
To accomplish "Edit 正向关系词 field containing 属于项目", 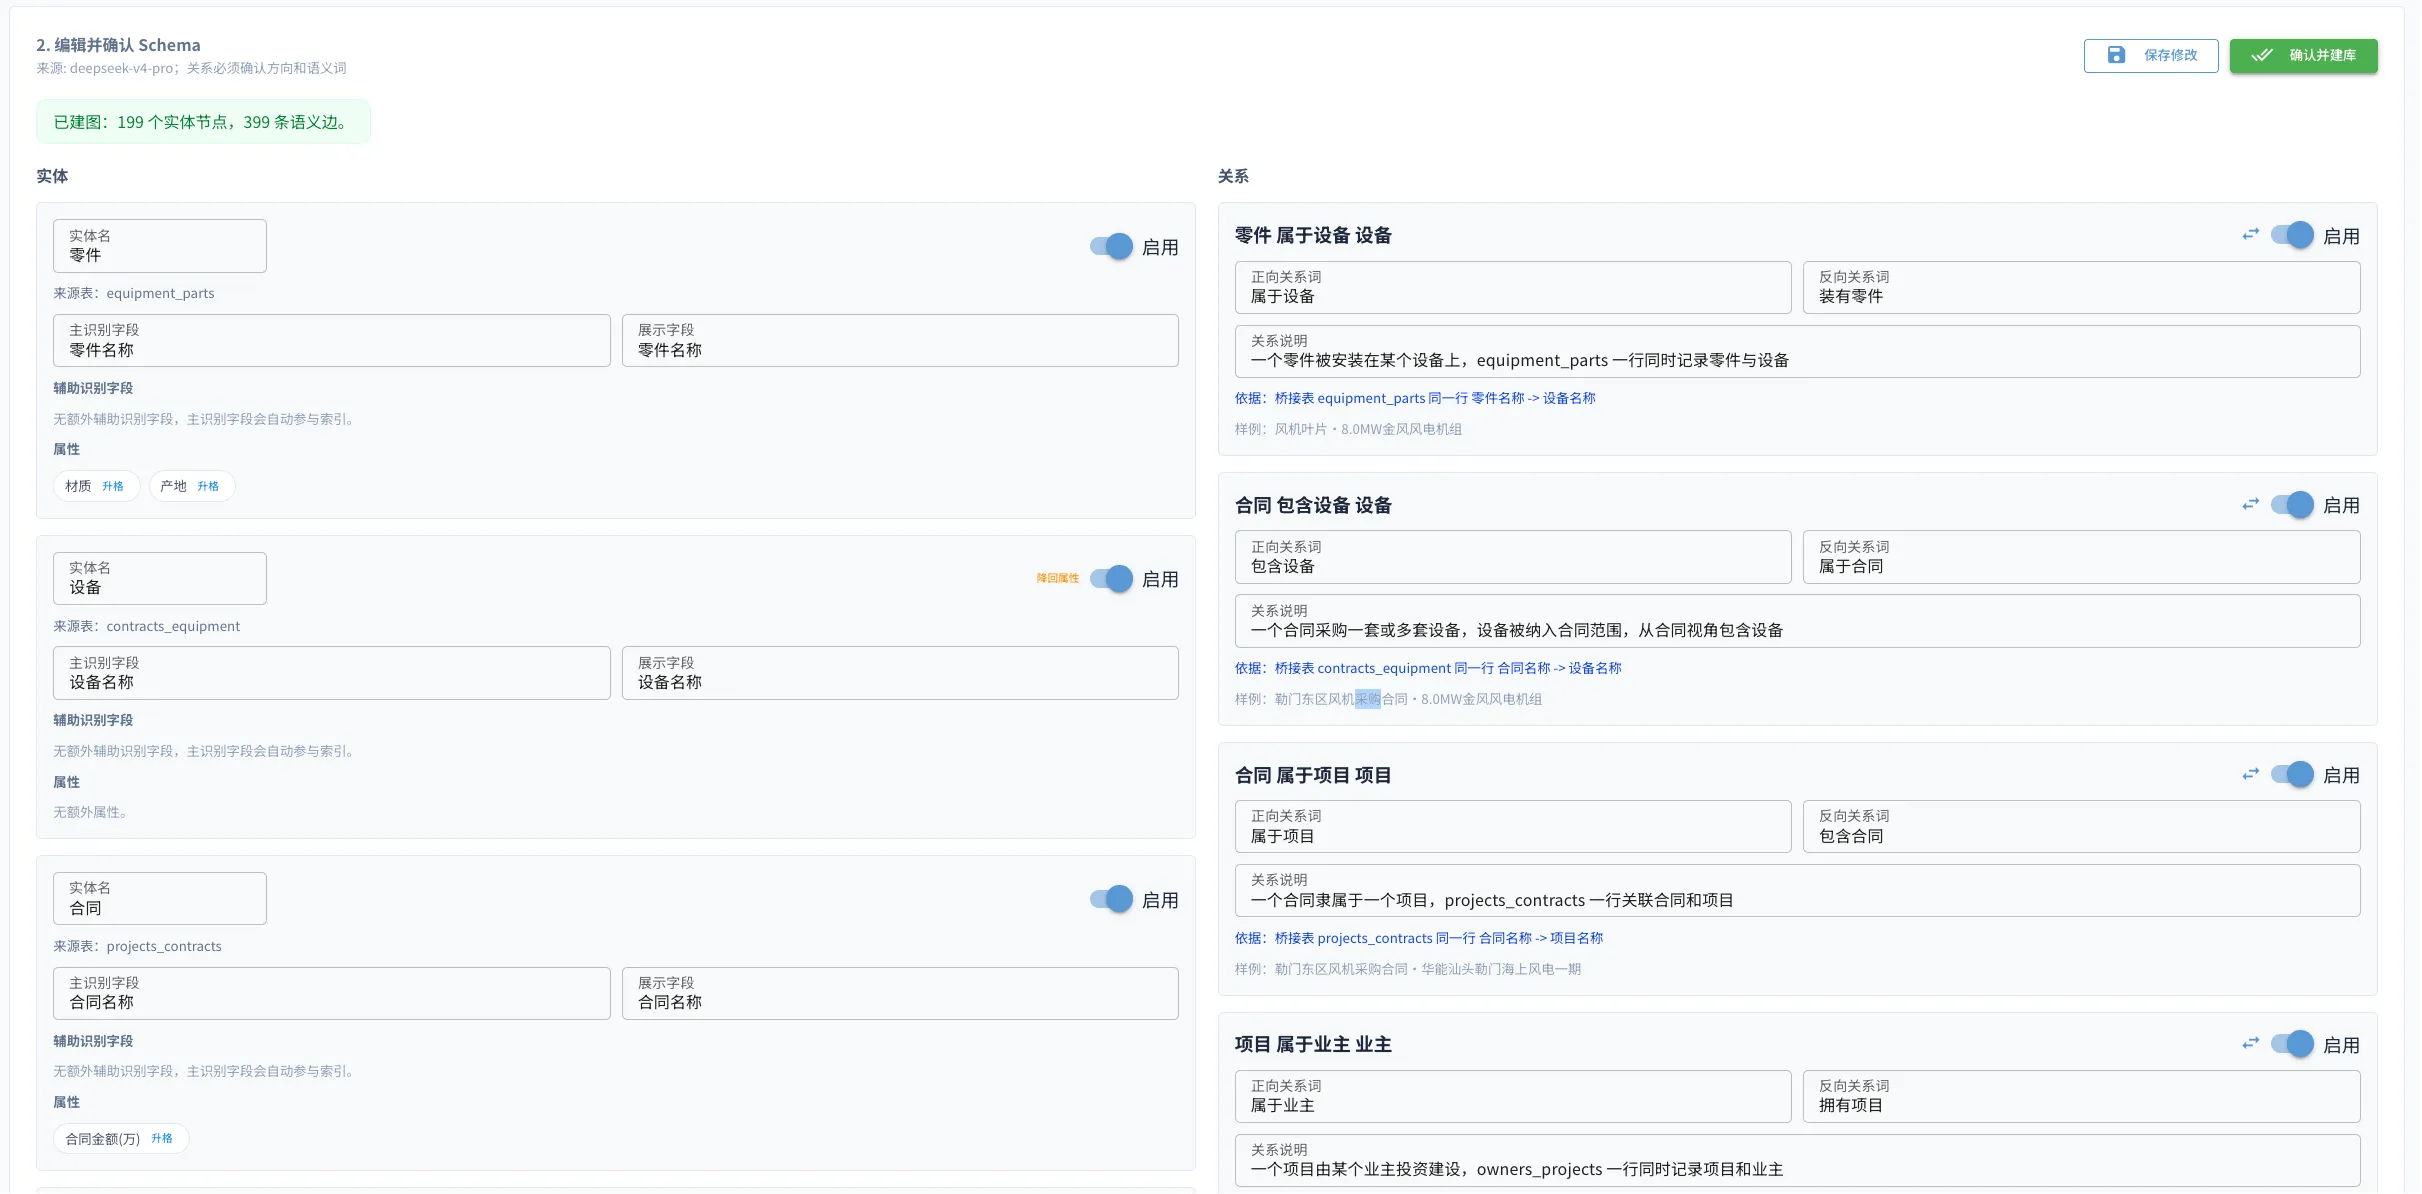I will tap(1513, 827).
